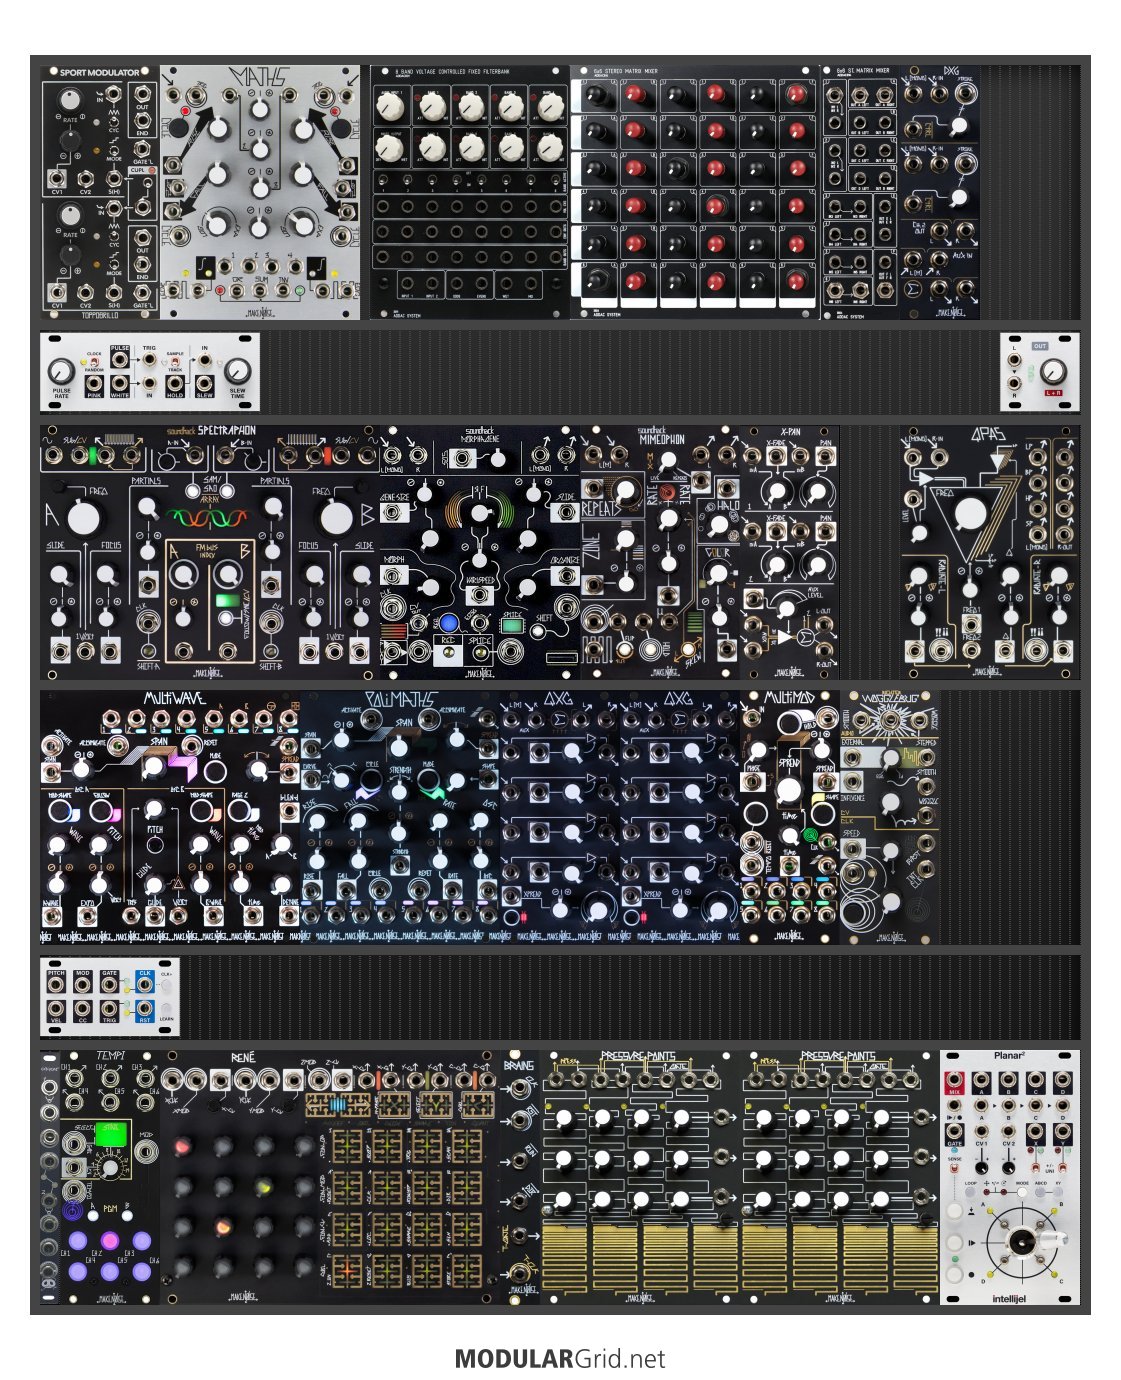Select the 6x6 Stereo Matrix Mixer module
The height and width of the screenshot is (1380, 1121).
[x=695, y=192]
